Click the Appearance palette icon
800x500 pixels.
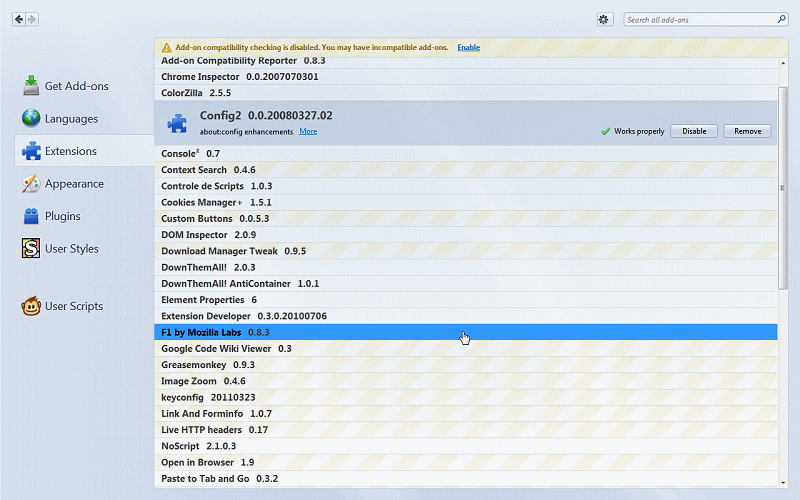pyautogui.click(x=31, y=184)
